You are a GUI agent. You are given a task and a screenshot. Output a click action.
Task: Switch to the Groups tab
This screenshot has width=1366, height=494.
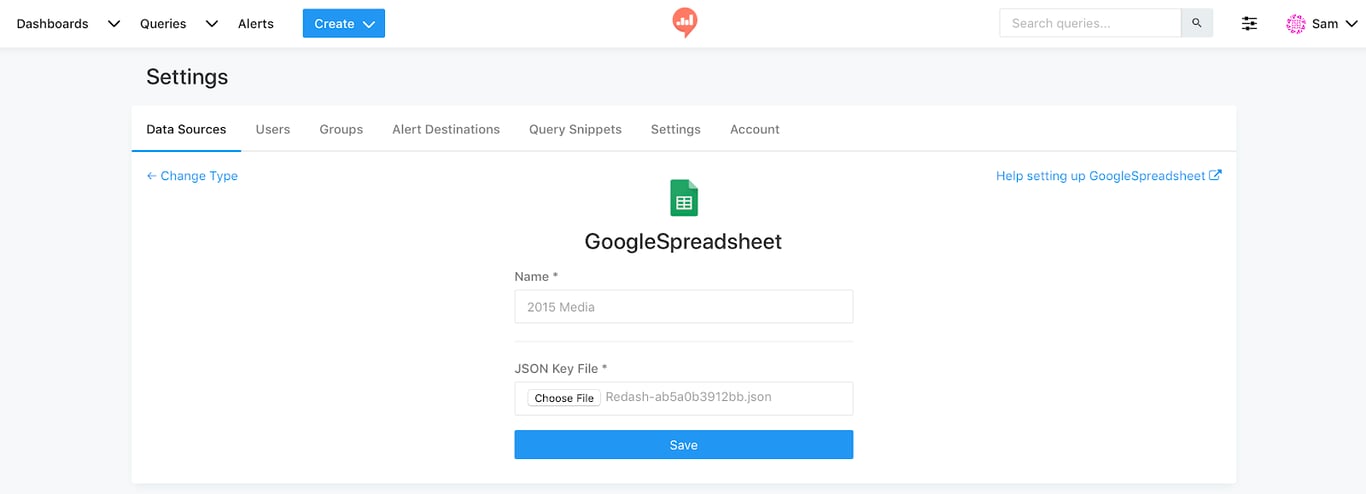pyautogui.click(x=341, y=129)
